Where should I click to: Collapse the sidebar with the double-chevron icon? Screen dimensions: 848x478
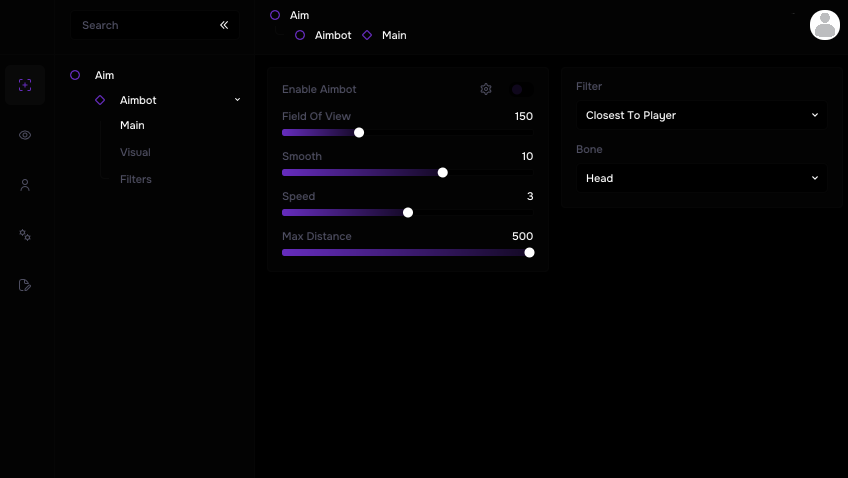(x=224, y=25)
